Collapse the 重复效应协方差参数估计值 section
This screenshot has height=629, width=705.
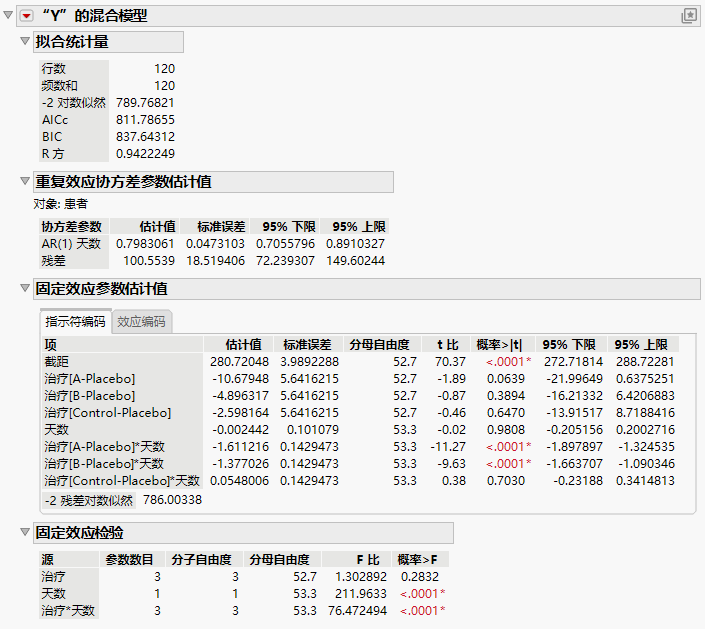coord(25,181)
